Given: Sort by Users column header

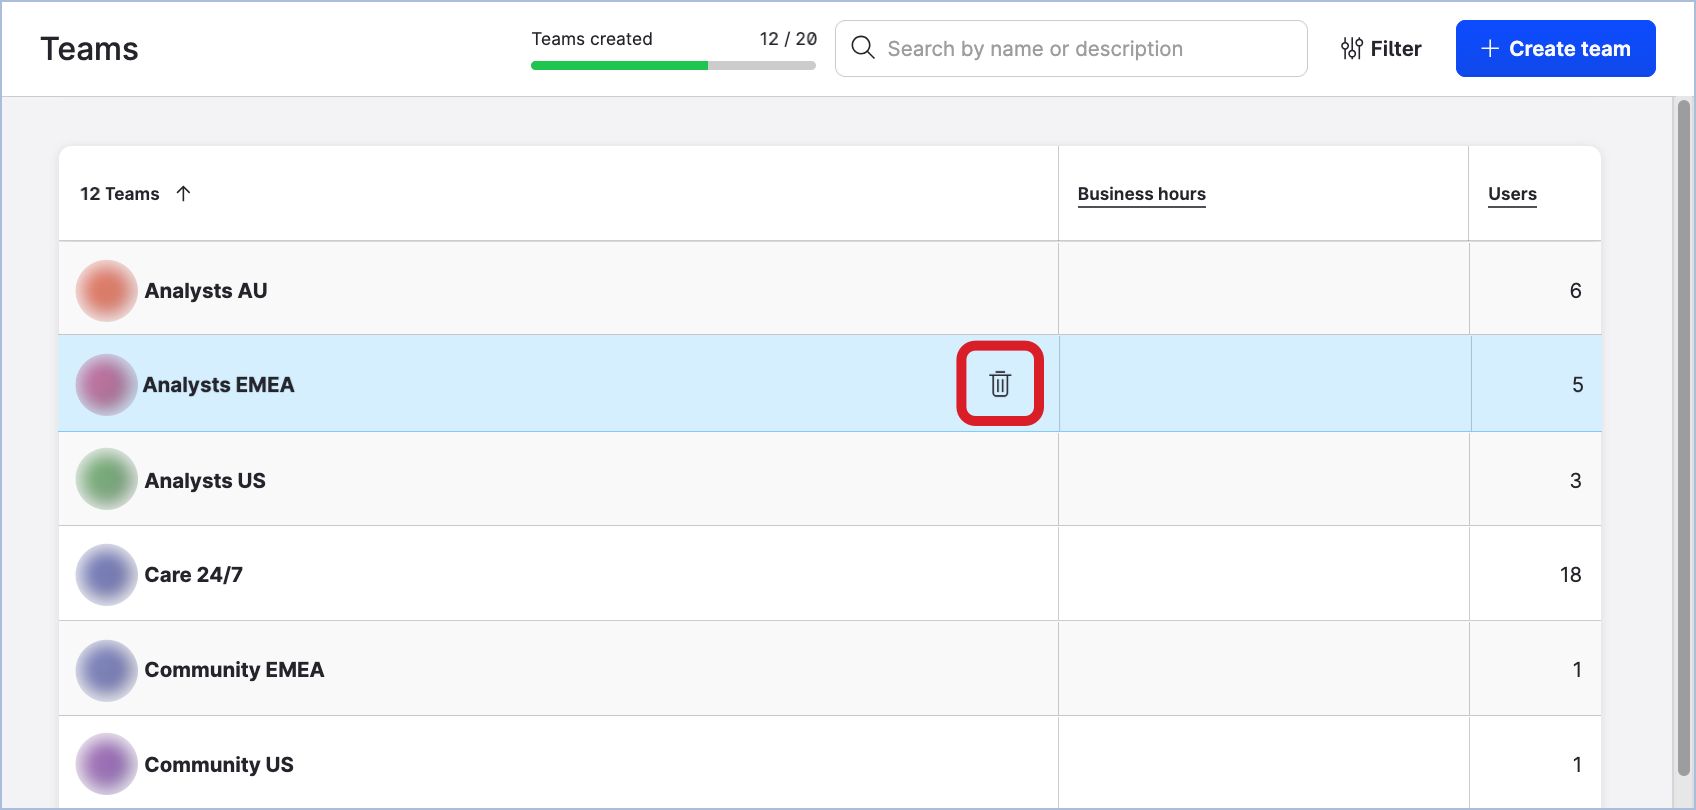Looking at the screenshot, I should coord(1512,194).
